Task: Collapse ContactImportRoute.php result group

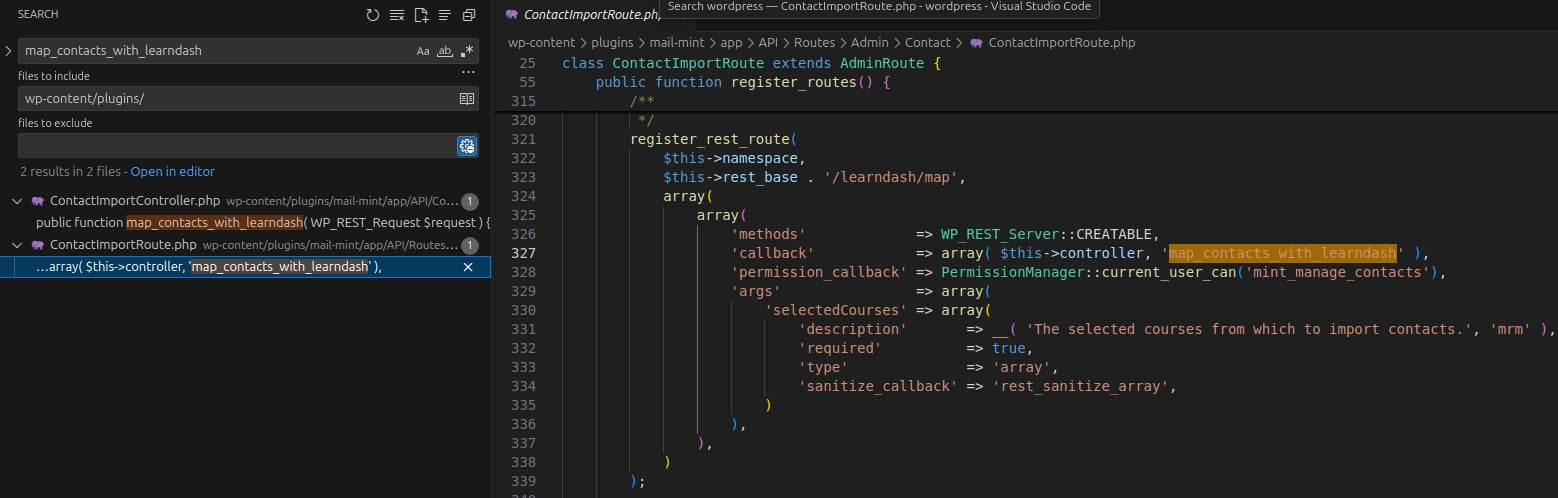Action: 17,245
